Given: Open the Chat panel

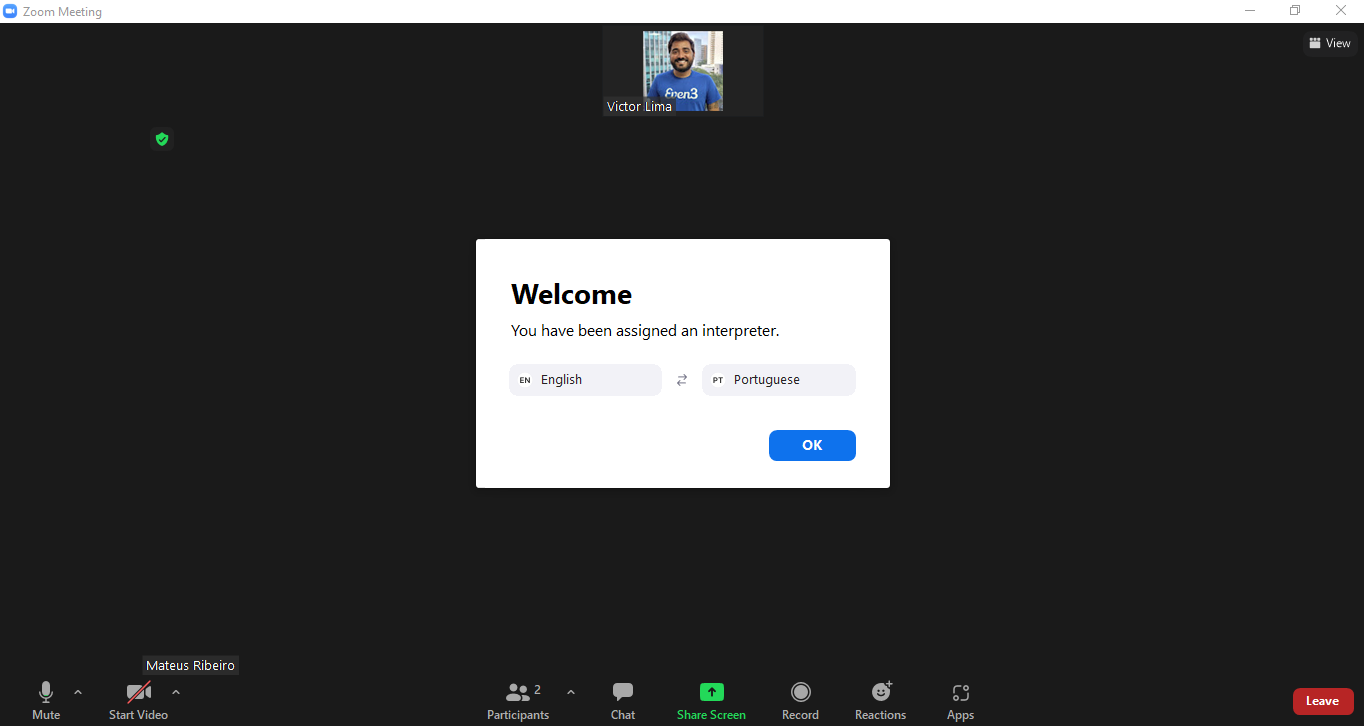Looking at the screenshot, I should [623, 700].
